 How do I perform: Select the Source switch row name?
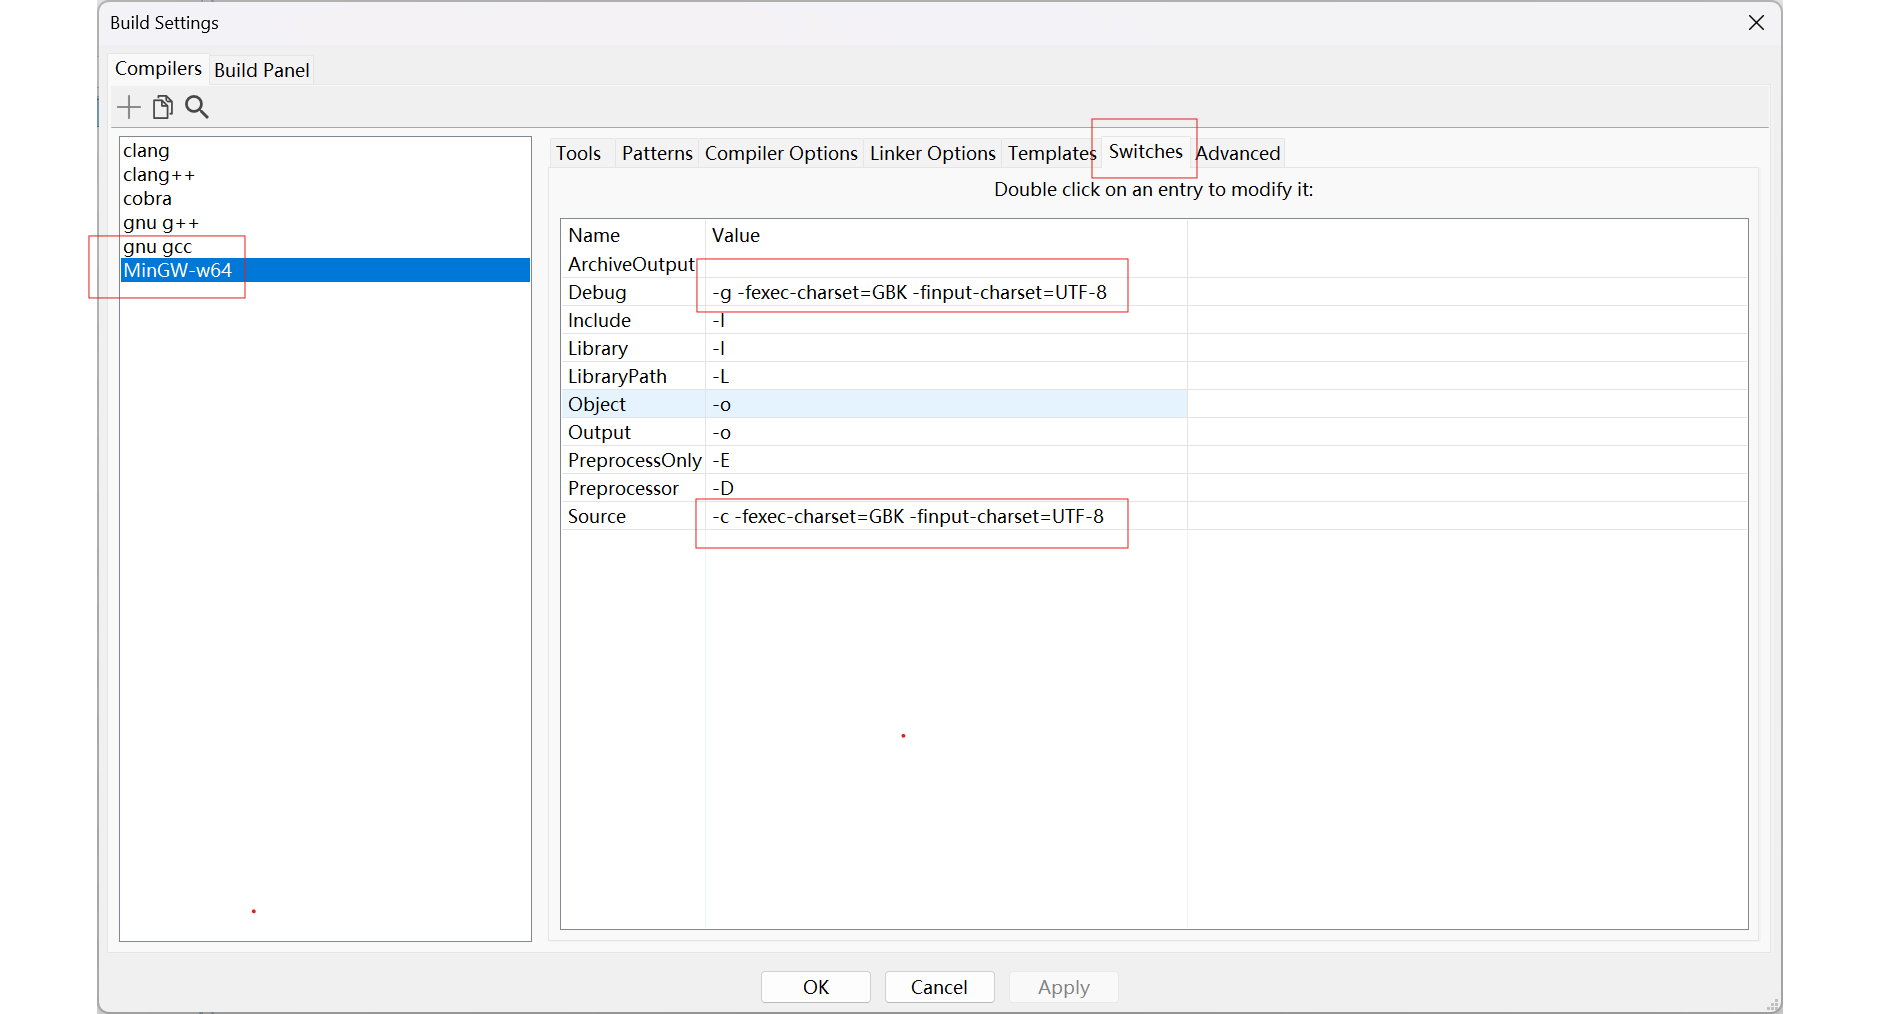point(597,516)
